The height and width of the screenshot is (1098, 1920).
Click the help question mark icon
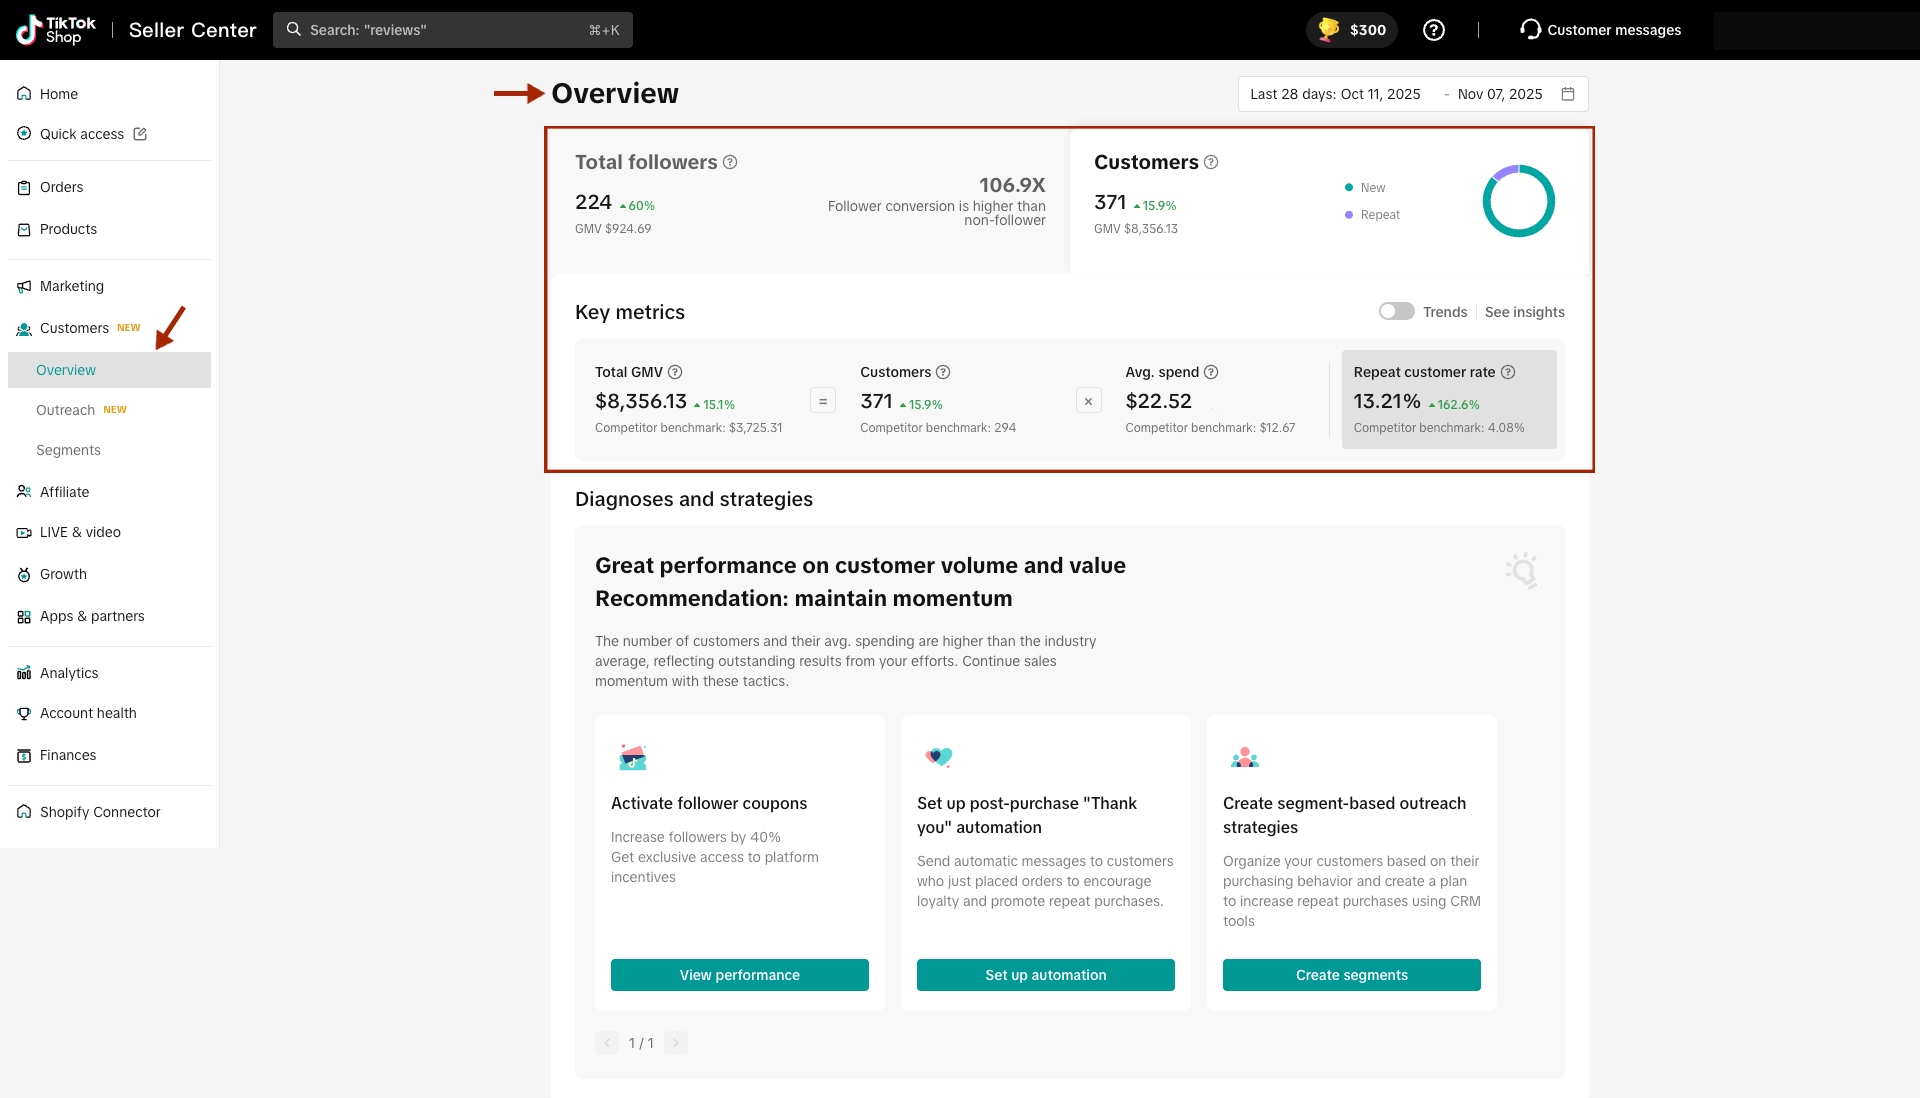tap(1434, 30)
